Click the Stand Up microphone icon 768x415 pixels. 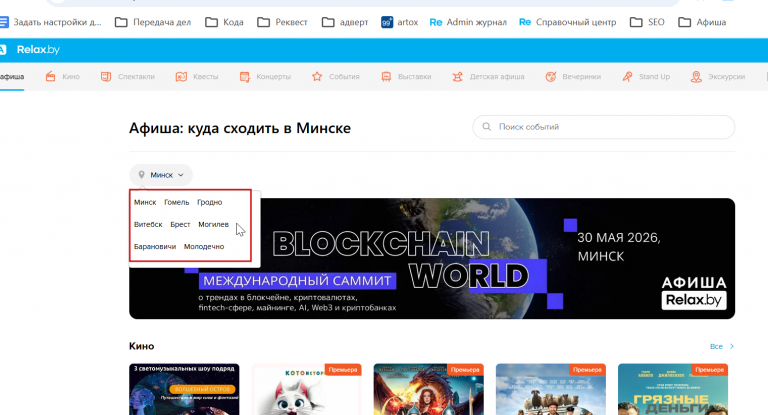click(627, 76)
